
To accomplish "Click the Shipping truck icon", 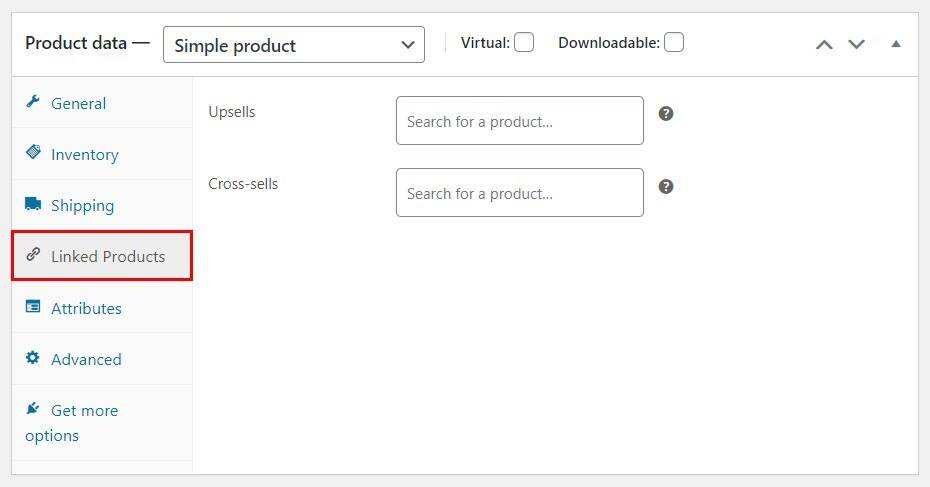I will coord(33,204).
